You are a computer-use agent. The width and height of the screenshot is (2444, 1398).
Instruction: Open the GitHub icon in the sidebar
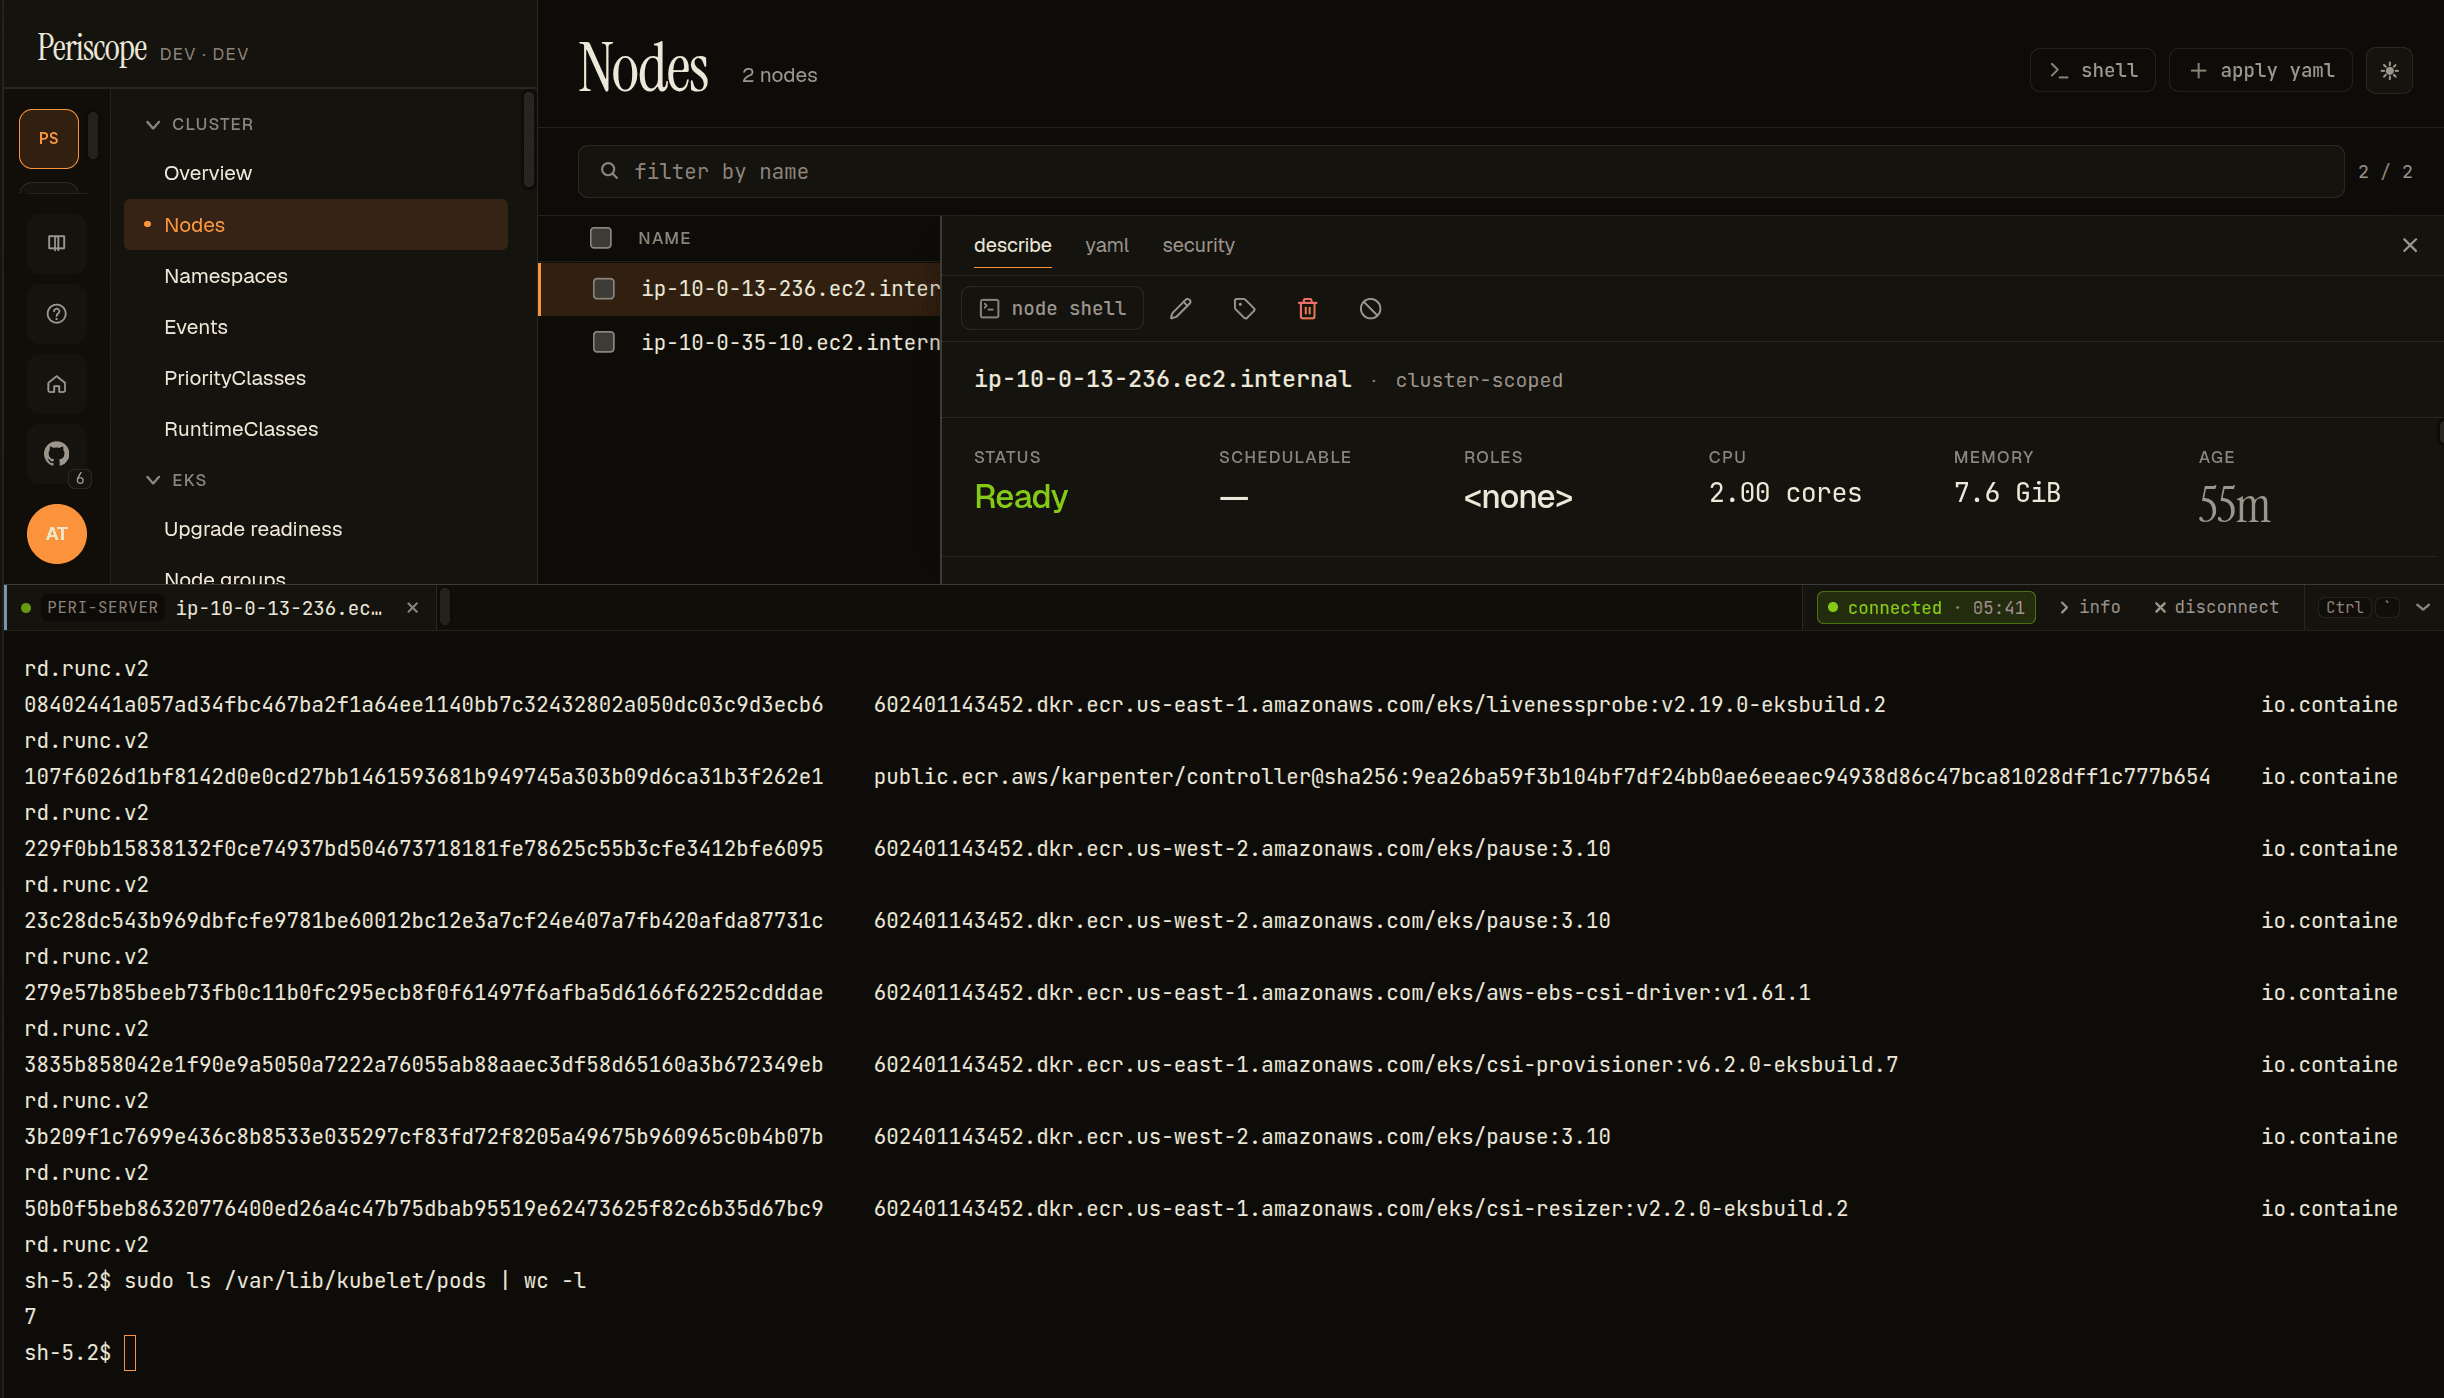[57, 454]
